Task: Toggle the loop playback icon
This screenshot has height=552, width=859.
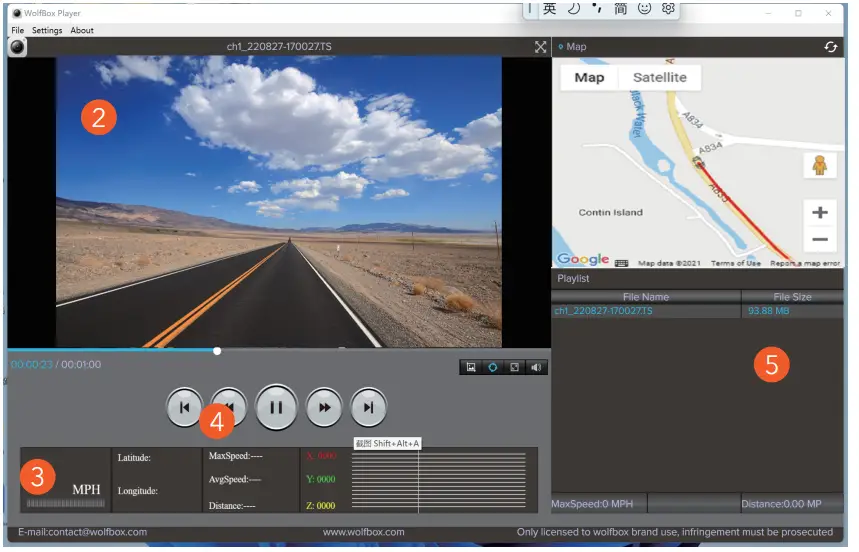Action: [493, 367]
